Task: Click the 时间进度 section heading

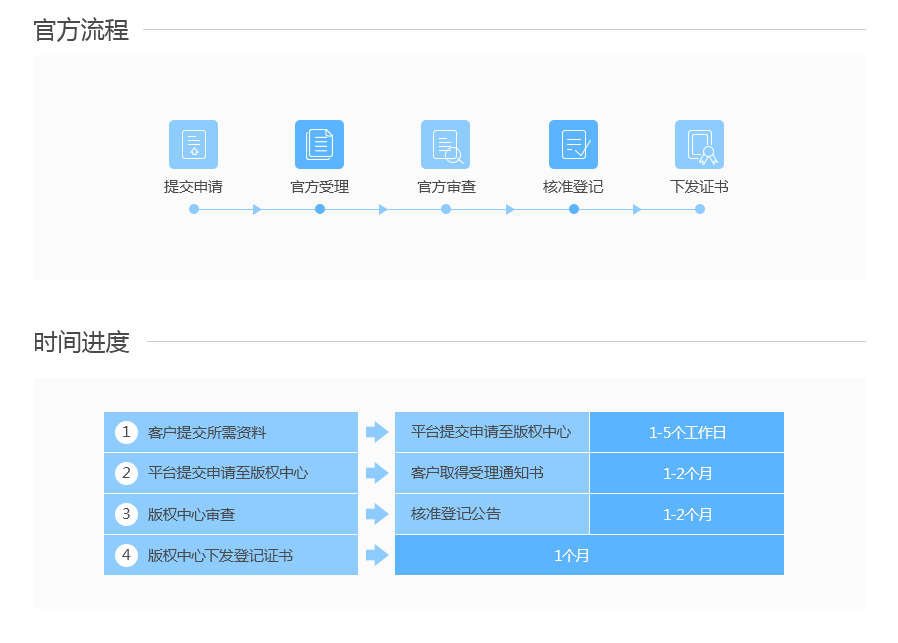Action: tap(81, 342)
